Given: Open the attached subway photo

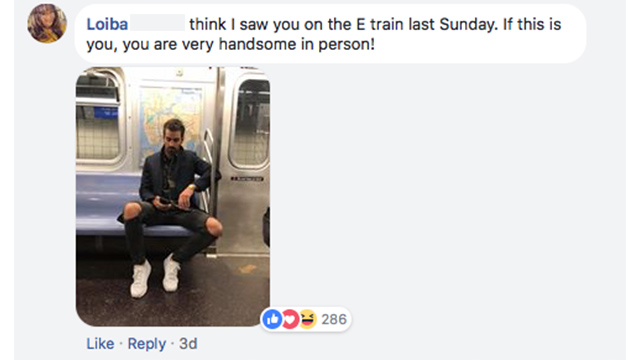Looking at the screenshot, I should [x=173, y=196].
